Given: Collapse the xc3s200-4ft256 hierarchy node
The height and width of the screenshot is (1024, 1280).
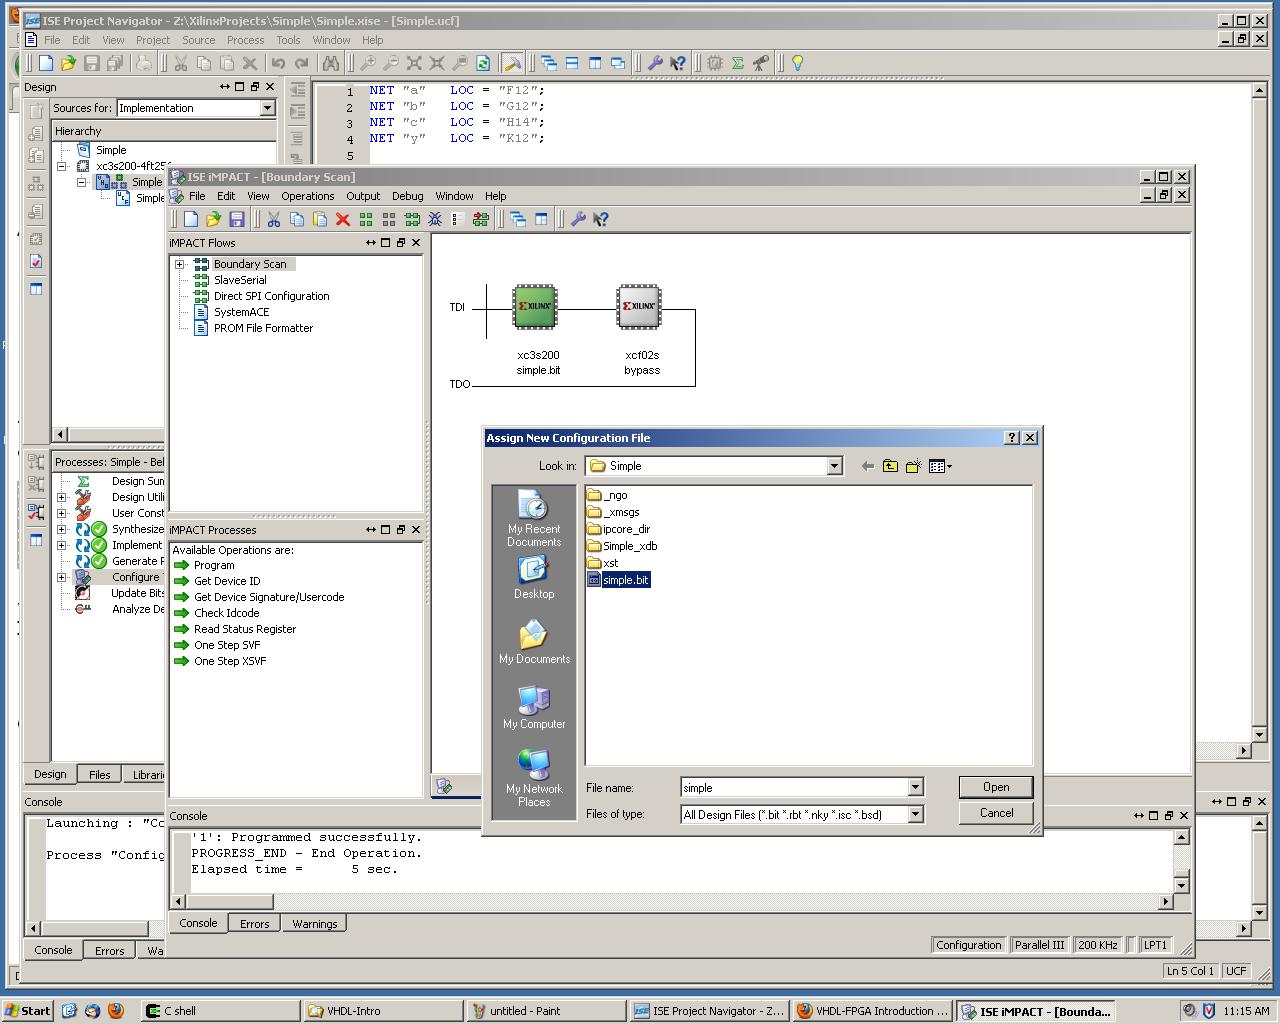Looking at the screenshot, I should tap(62, 166).
